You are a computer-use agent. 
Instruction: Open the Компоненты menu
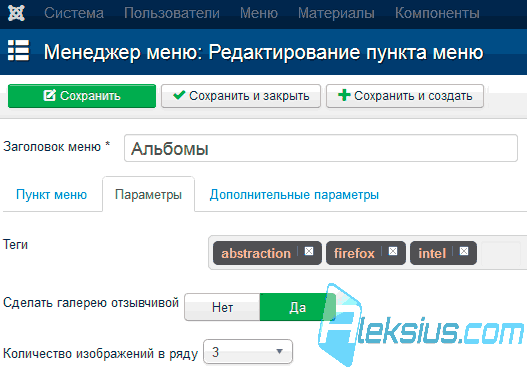pos(437,13)
